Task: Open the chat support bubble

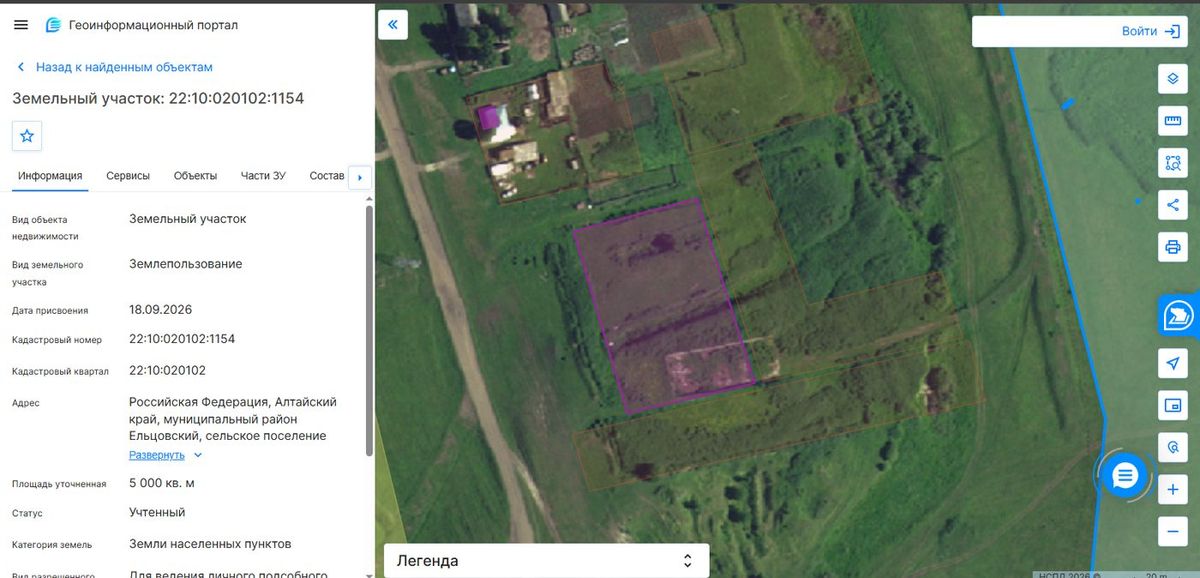Action: coord(1125,475)
